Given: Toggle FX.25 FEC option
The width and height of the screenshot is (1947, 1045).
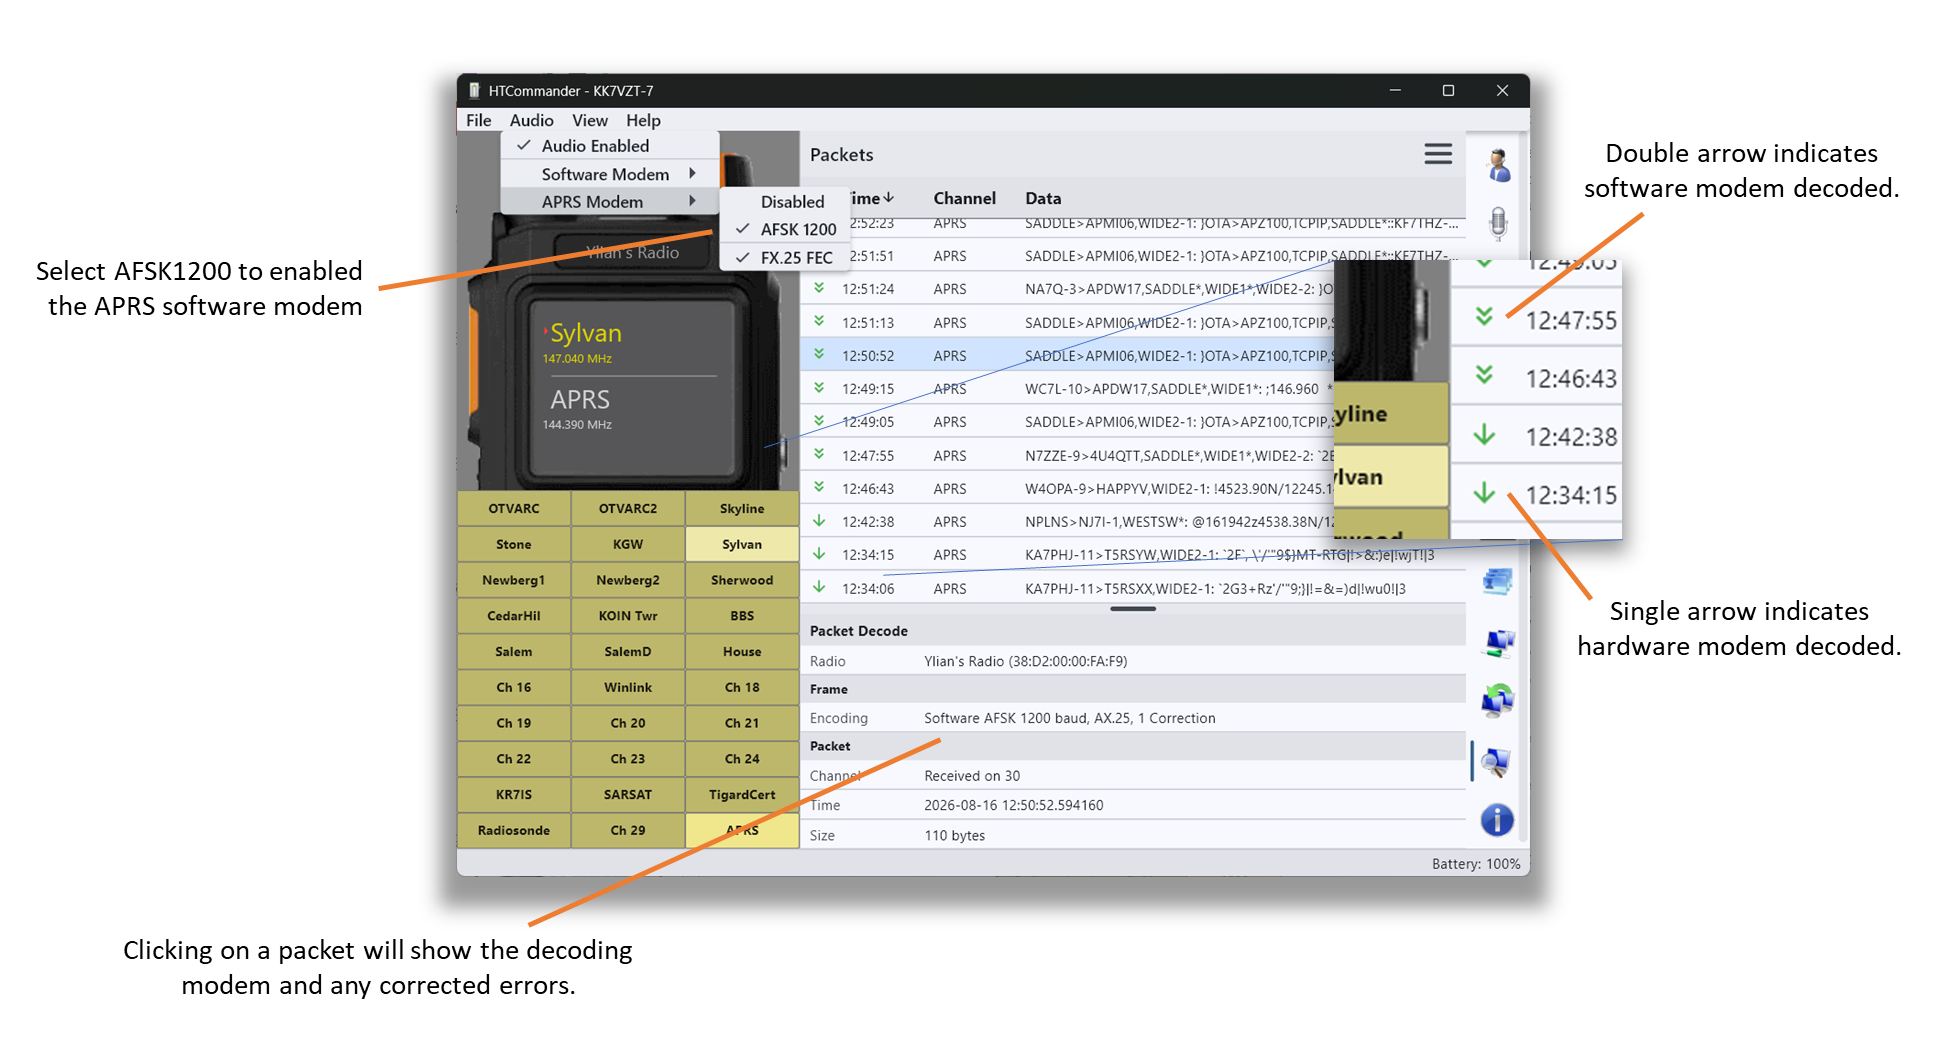Looking at the screenshot, I should click(x=784, y=257).
